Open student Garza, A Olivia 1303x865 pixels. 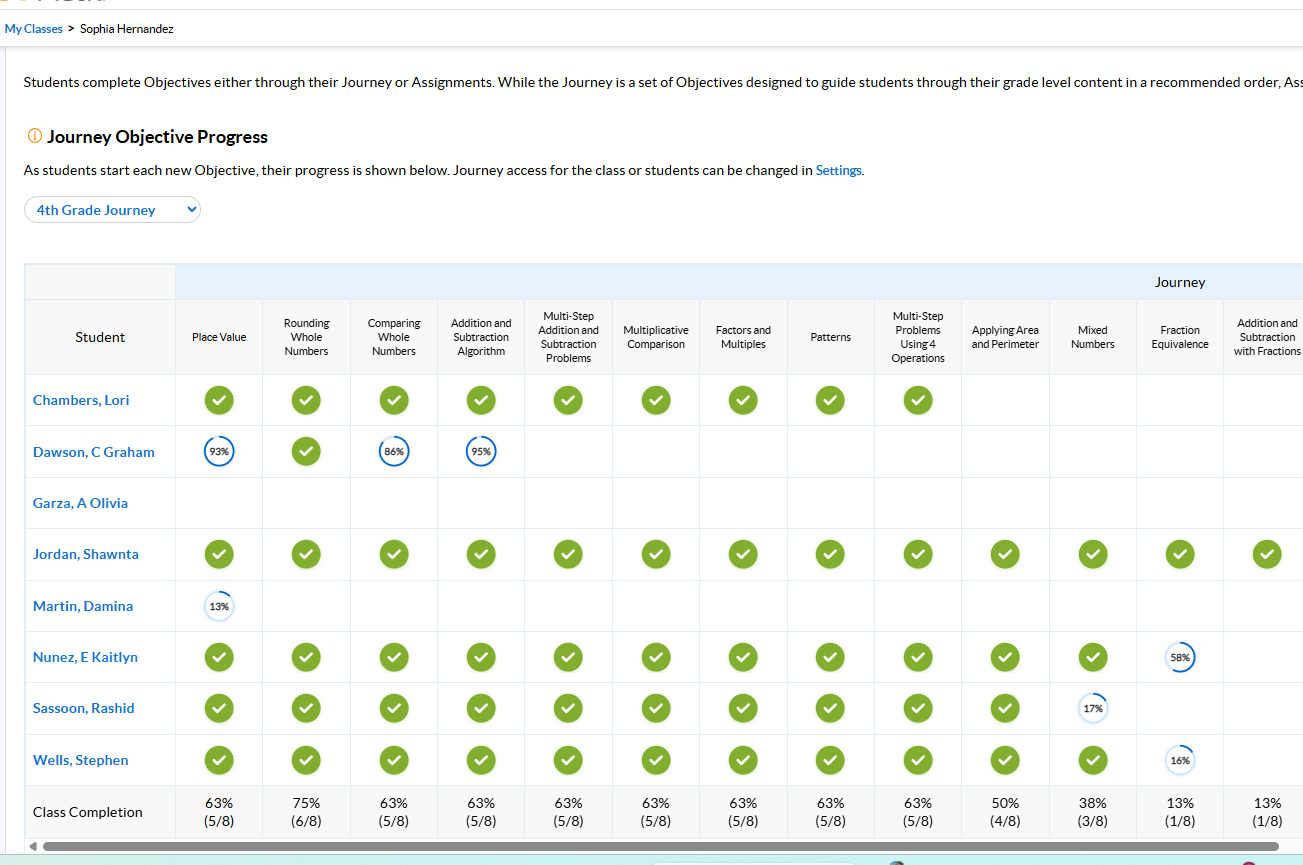click(x=80, y=503)
